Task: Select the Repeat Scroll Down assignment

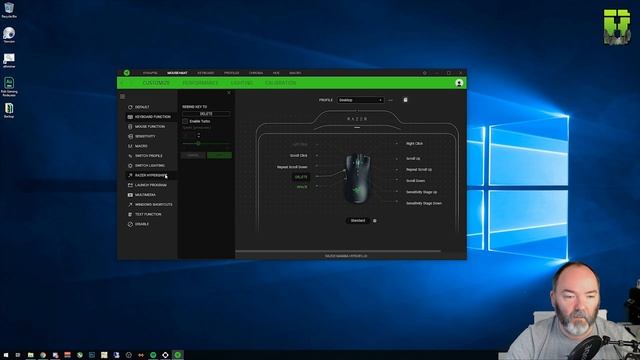Action: (292, 167)
